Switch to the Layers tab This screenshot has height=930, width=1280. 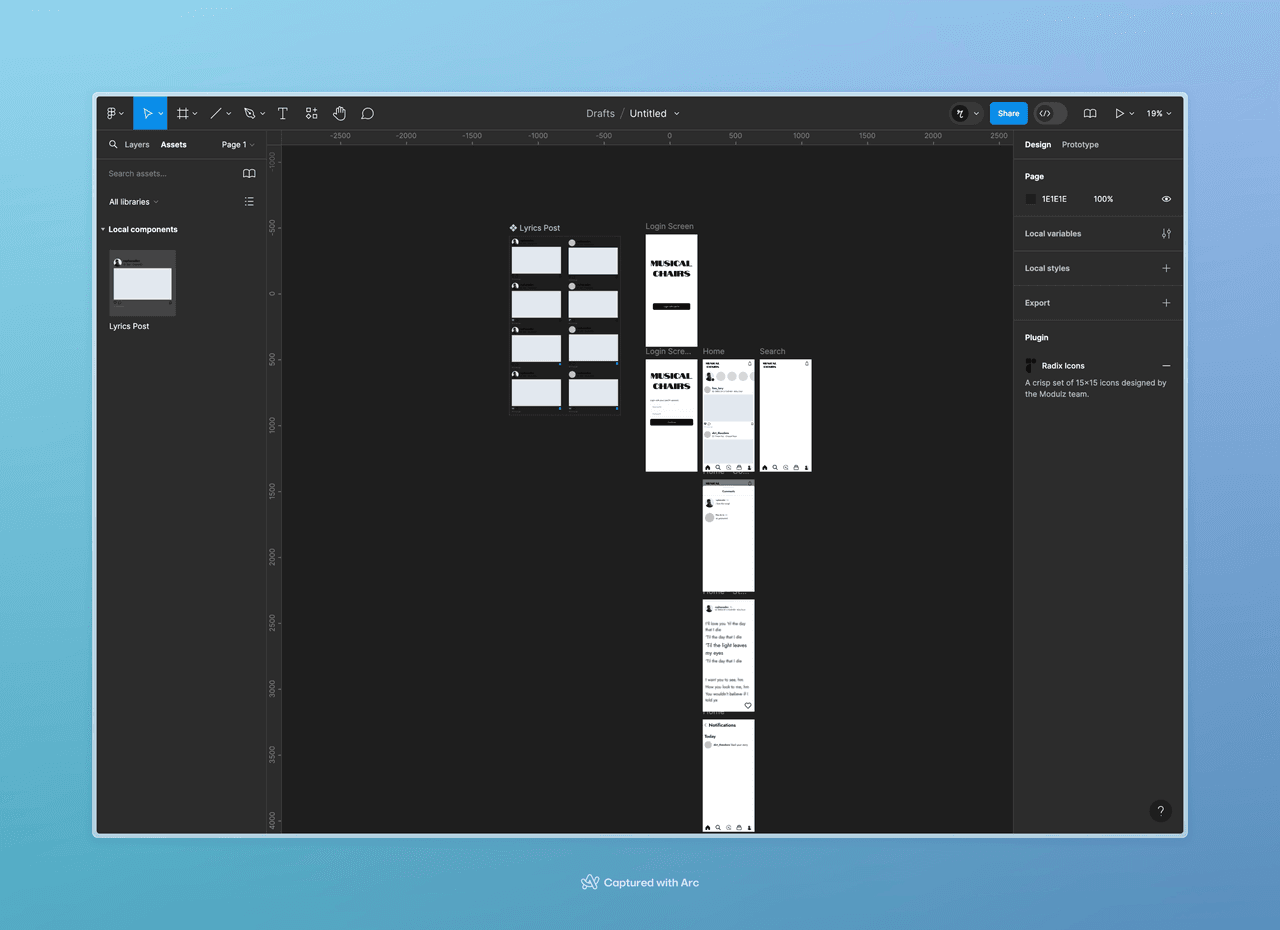click(x=137, y=145)
